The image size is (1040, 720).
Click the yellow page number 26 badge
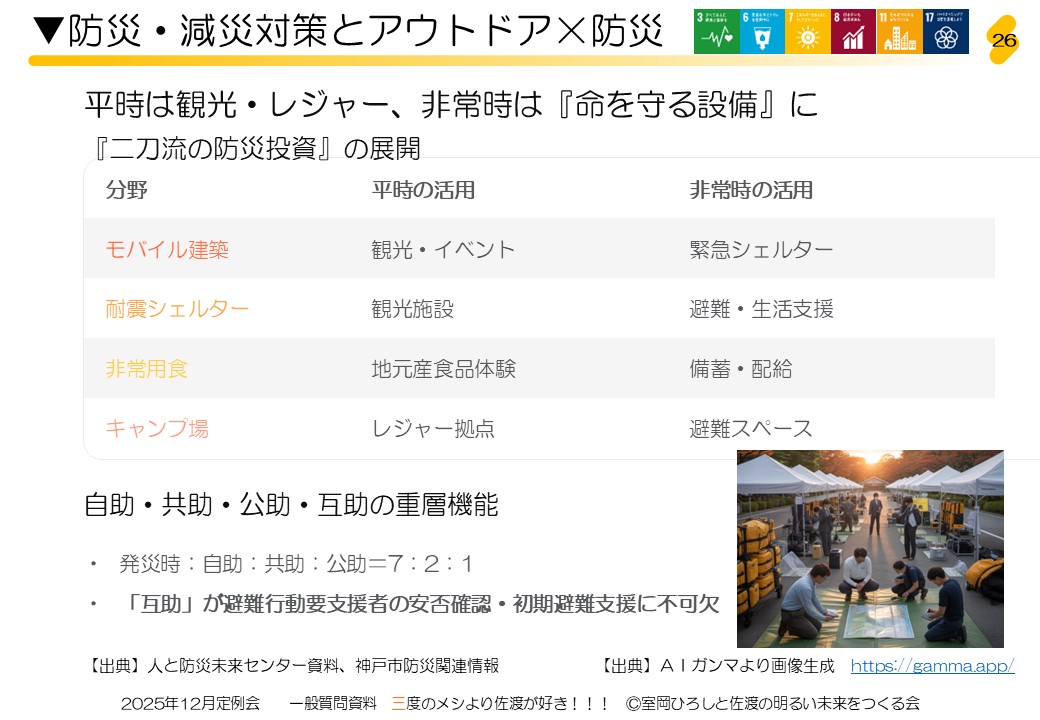click(1003, 40)
